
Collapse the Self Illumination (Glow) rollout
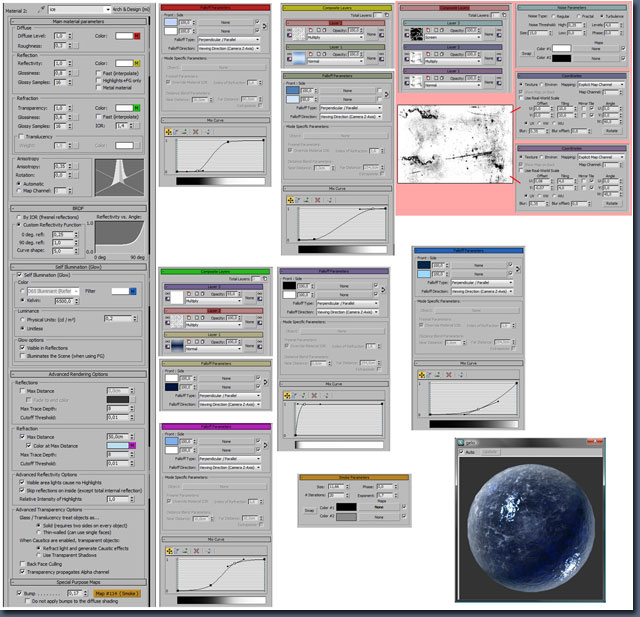(78, 267)
